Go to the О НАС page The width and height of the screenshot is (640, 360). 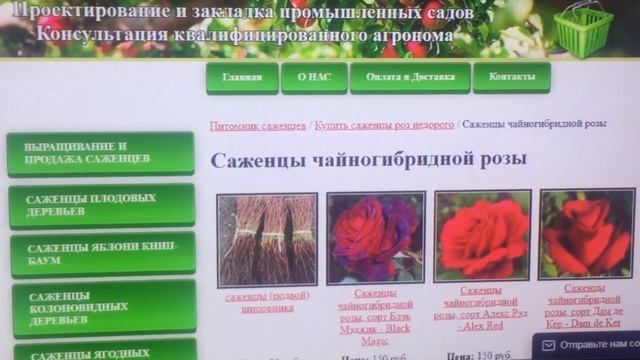click(314, 78)
